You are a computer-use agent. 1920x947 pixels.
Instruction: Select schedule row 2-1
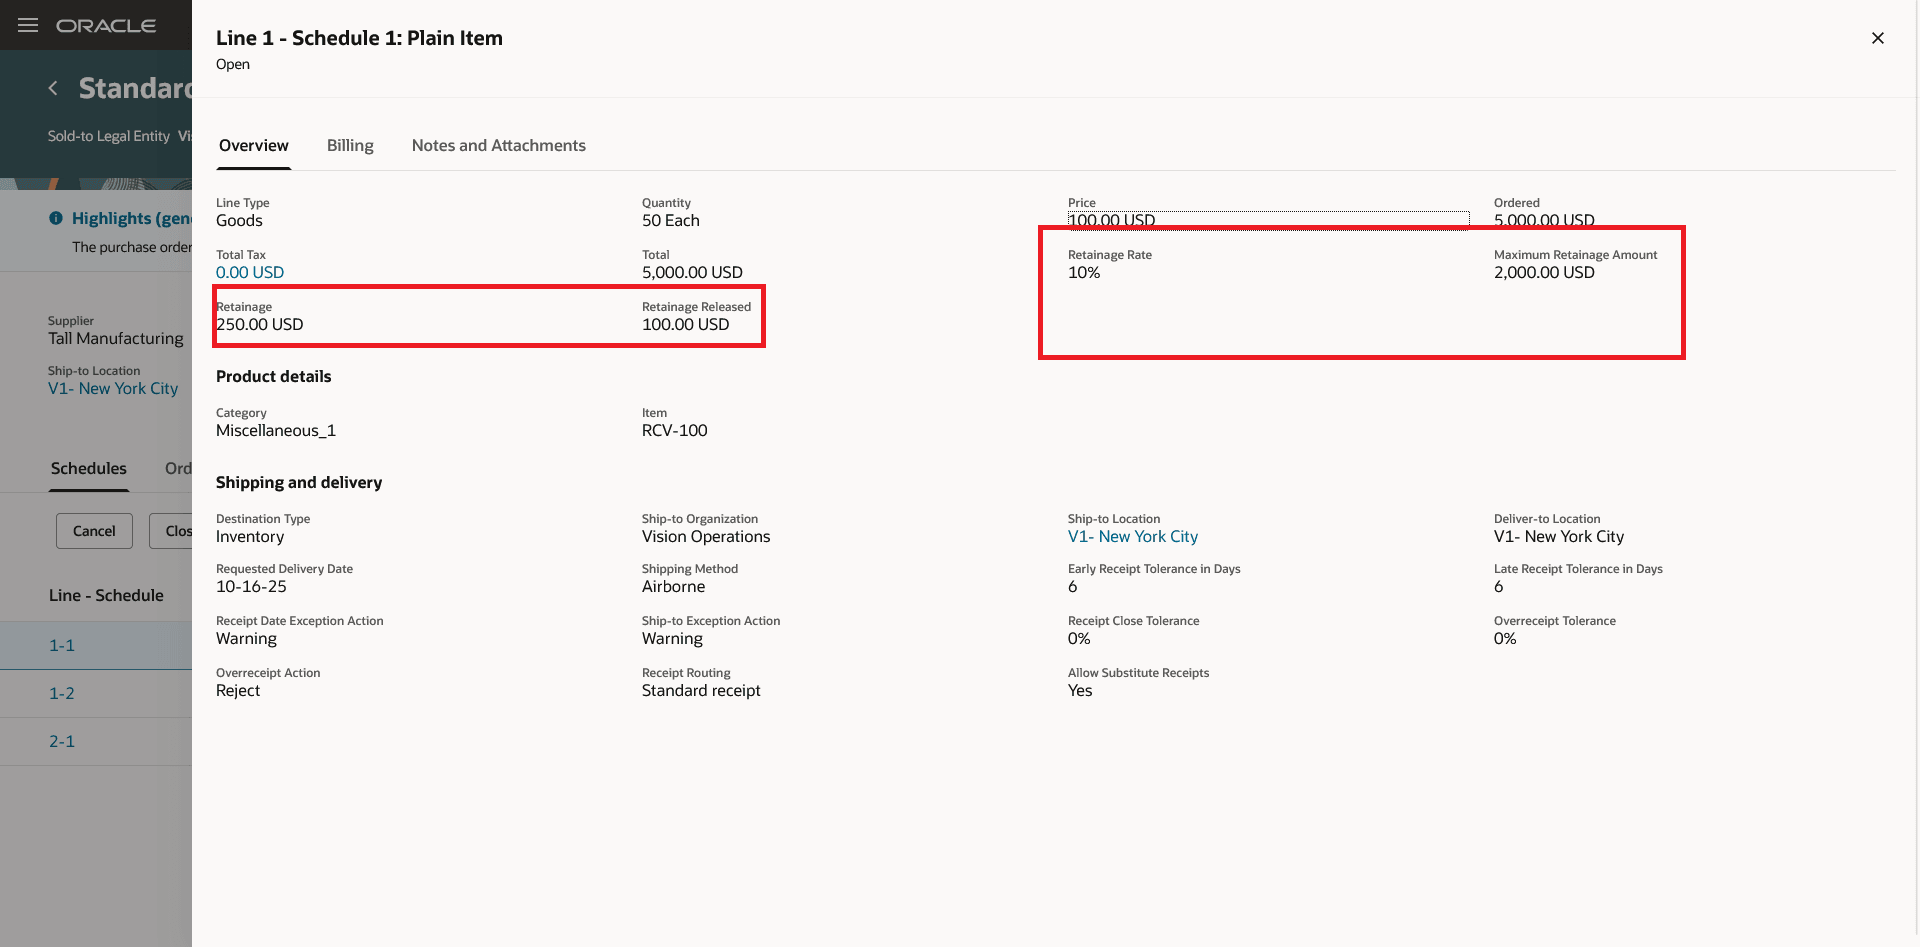[62, 741]
